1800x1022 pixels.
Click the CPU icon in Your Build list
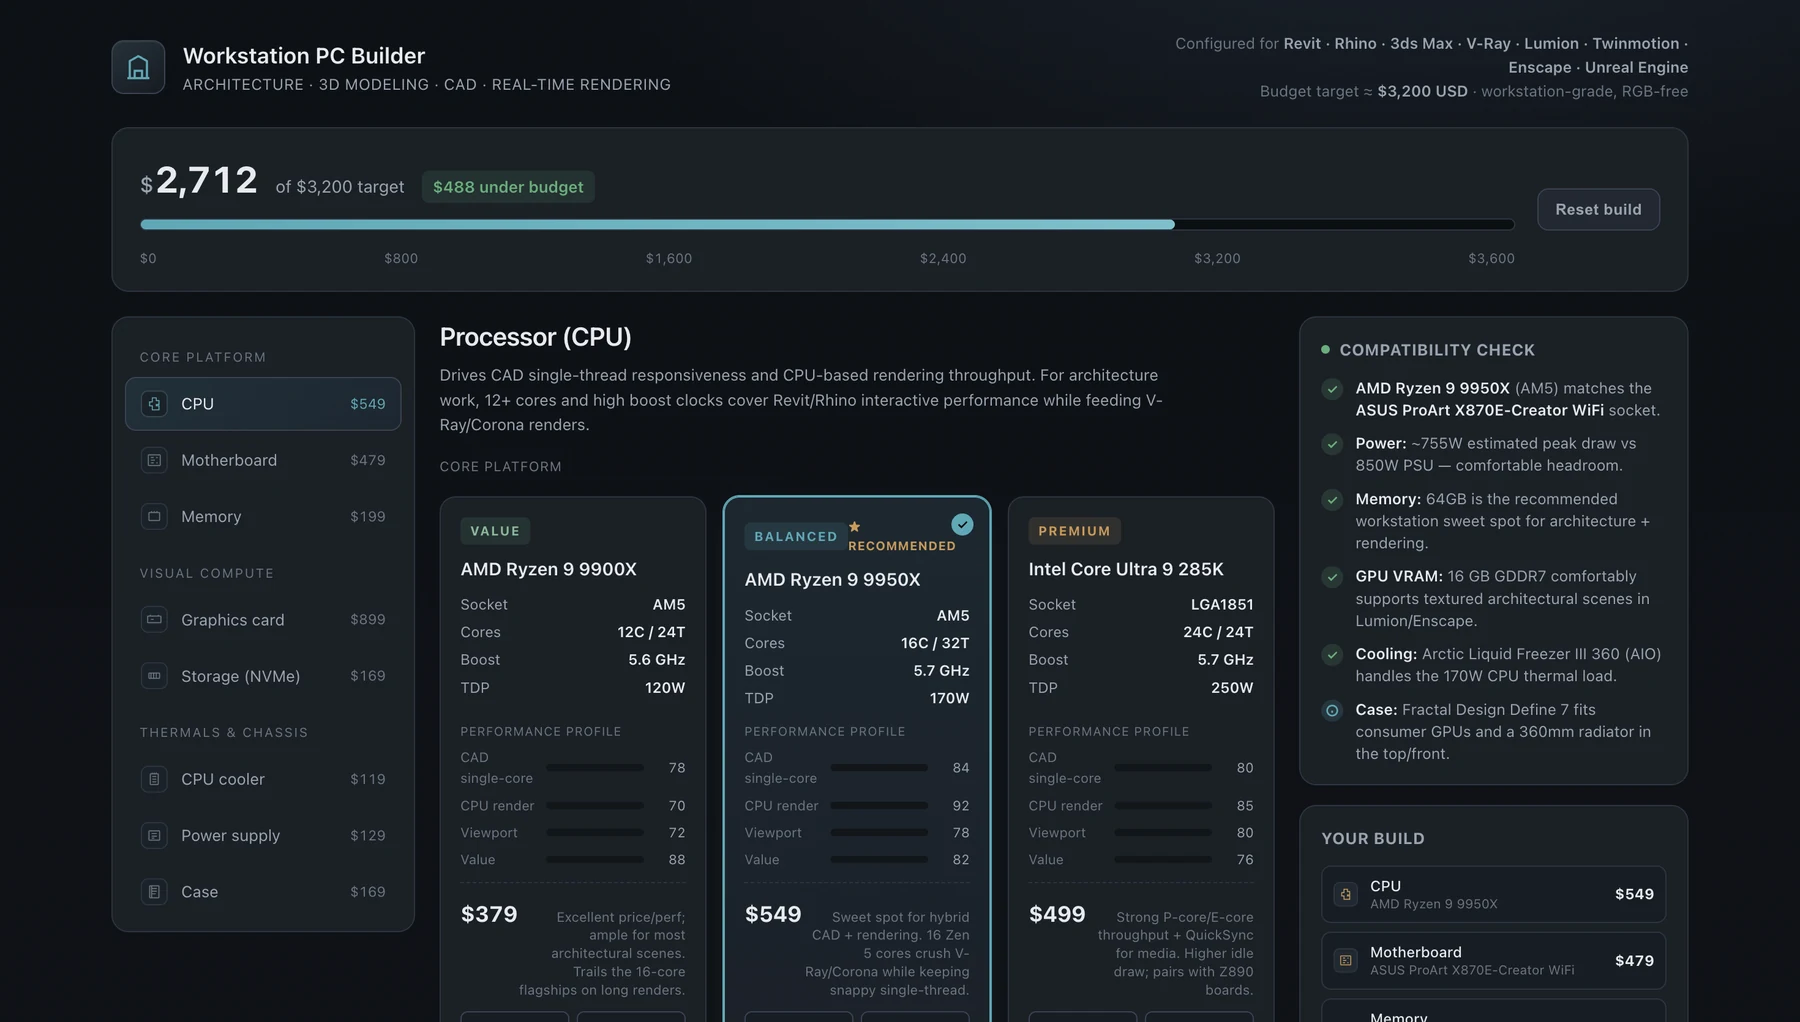1346,894
